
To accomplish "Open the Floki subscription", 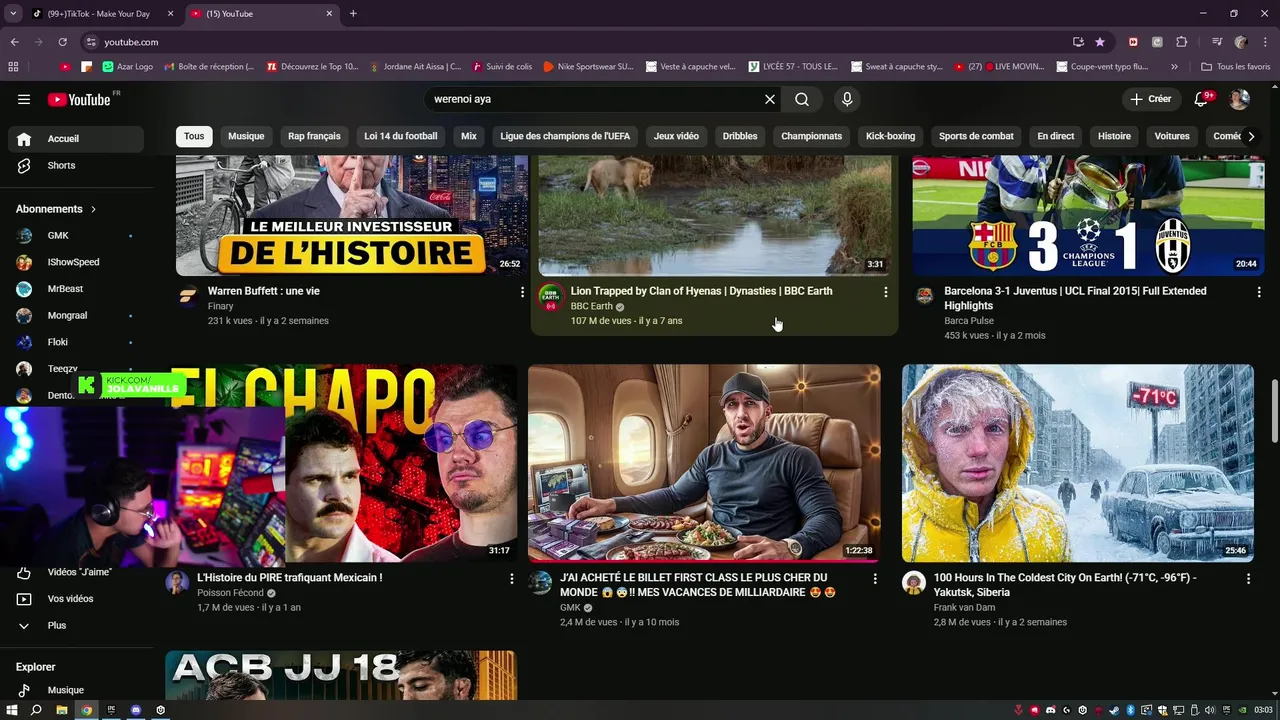I will point(76,342).
